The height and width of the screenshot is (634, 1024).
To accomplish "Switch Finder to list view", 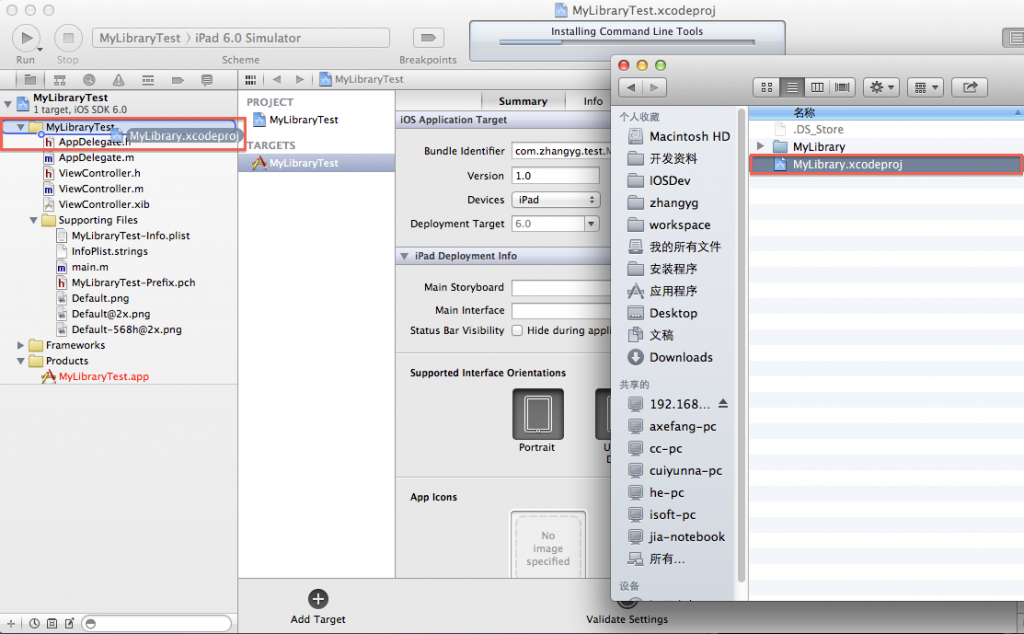I will tap(792, 87).
